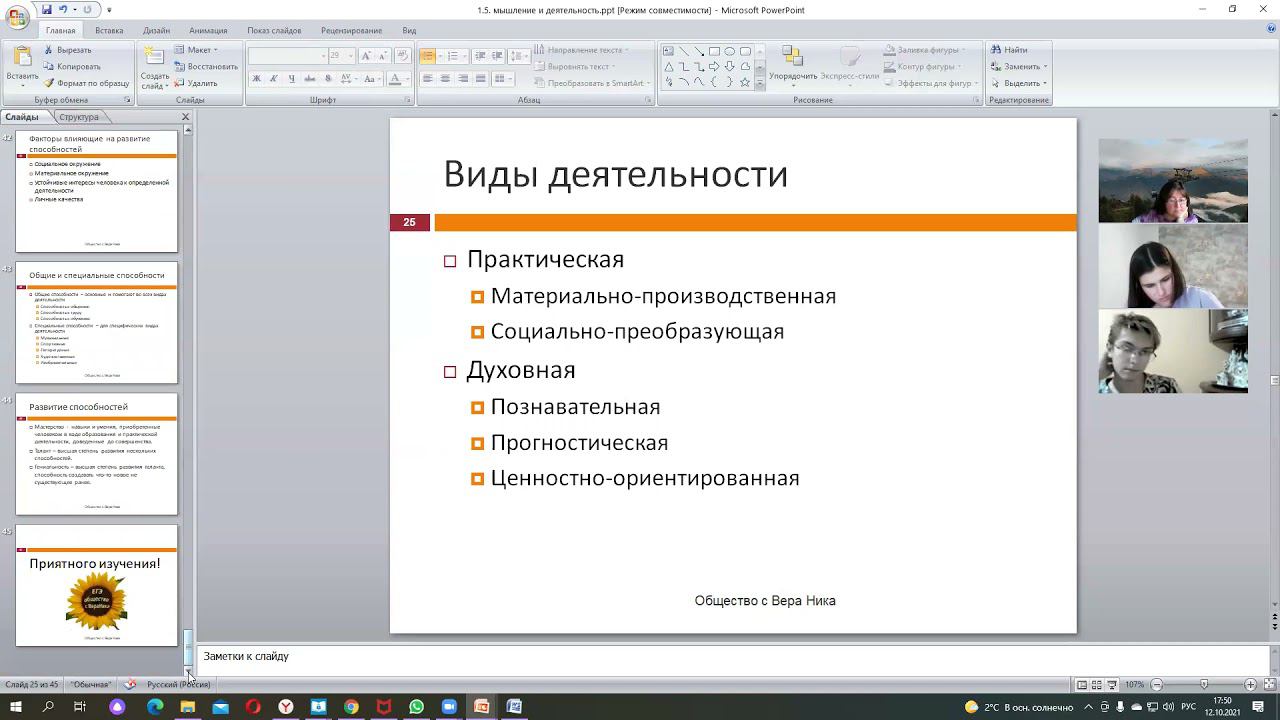Toggle bulleted list button
Screen dimensions: 1280x720
click(429, 56)
